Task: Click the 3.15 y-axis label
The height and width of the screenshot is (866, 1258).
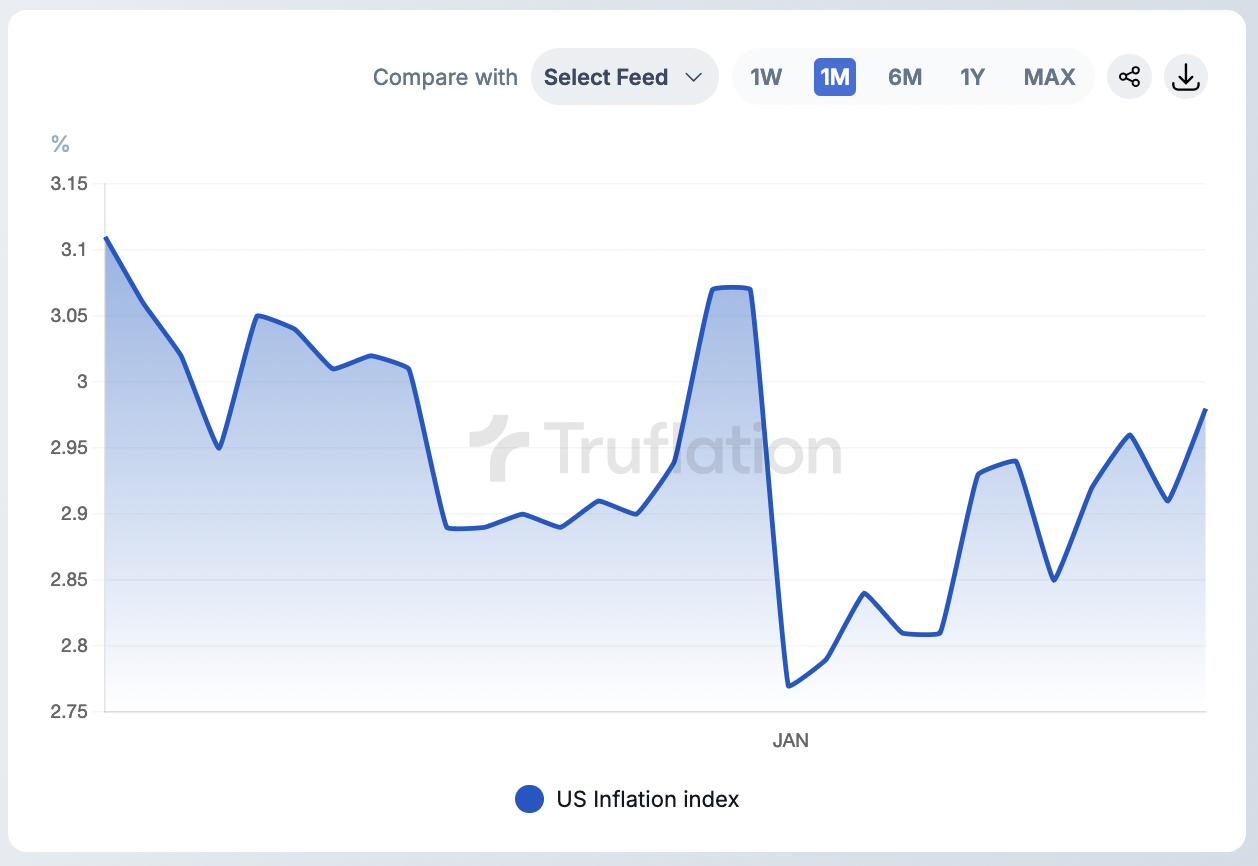Action: [x=69, y=184]
